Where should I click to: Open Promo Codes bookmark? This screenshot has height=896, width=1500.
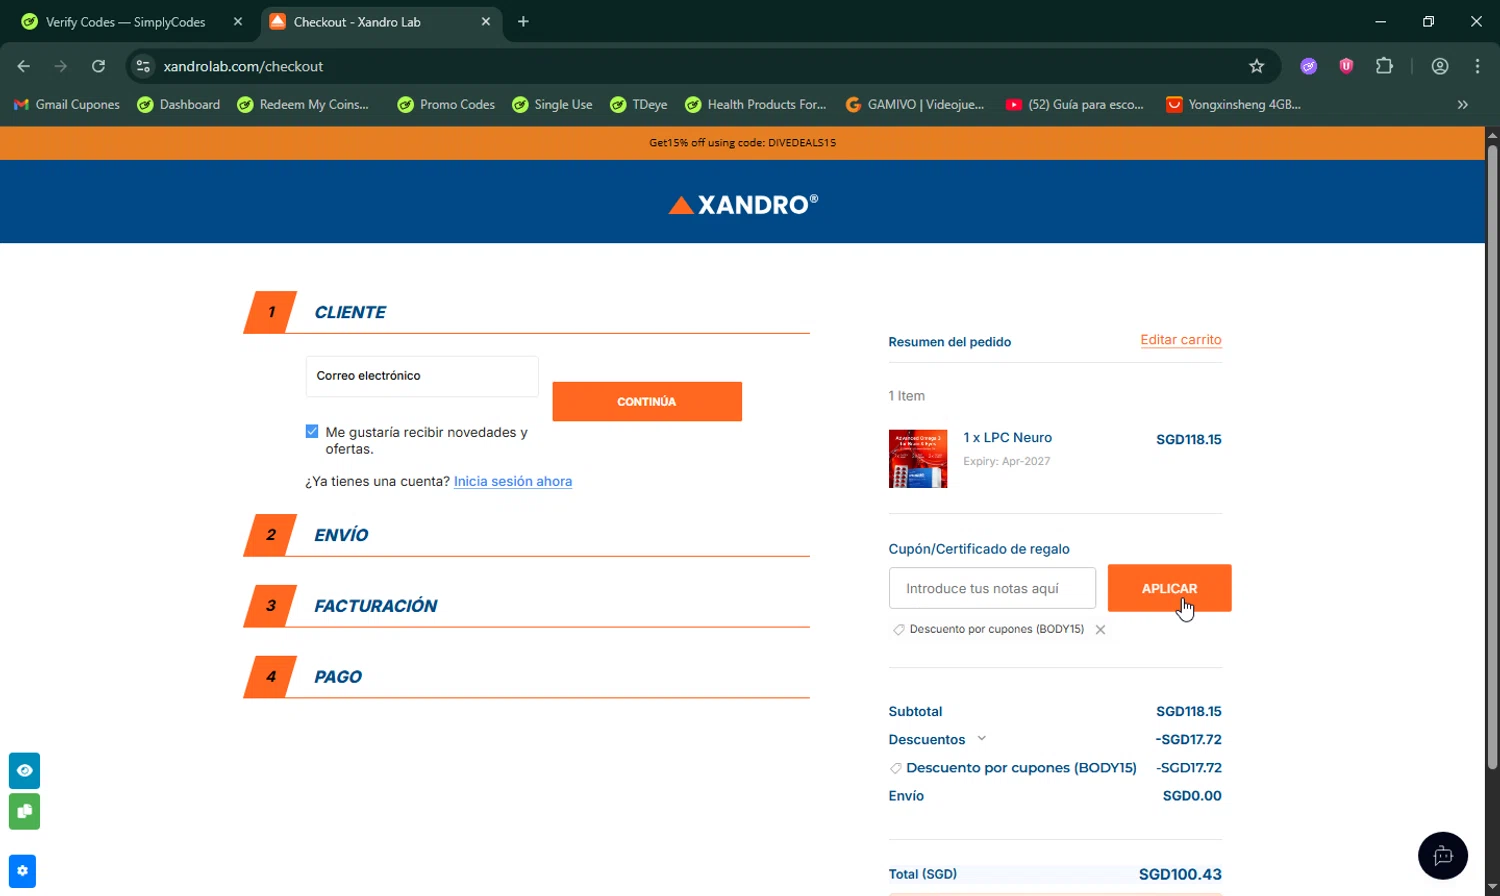click(x=446, y=104)
